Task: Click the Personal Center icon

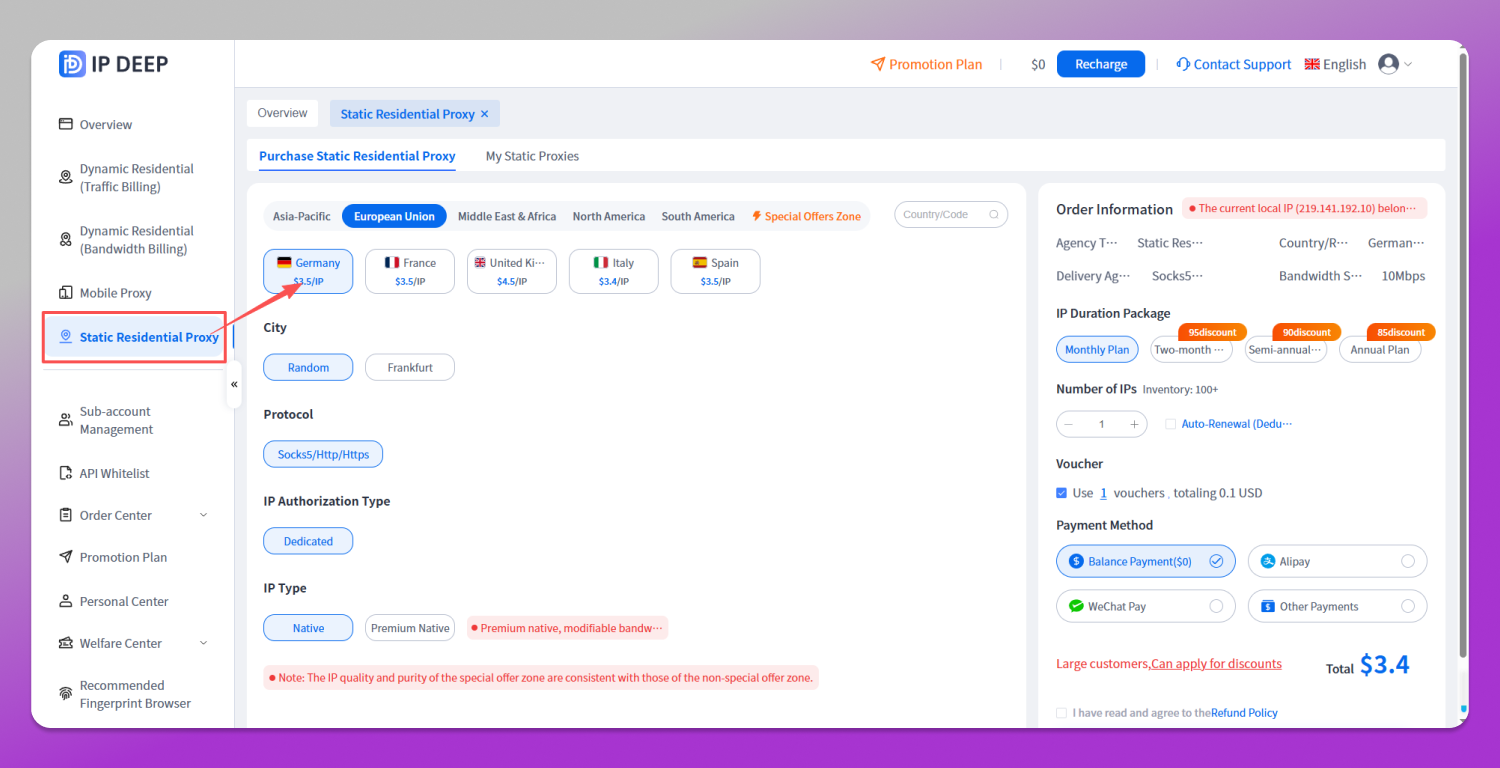Action: pyautogui.click(x=66, y=601)
